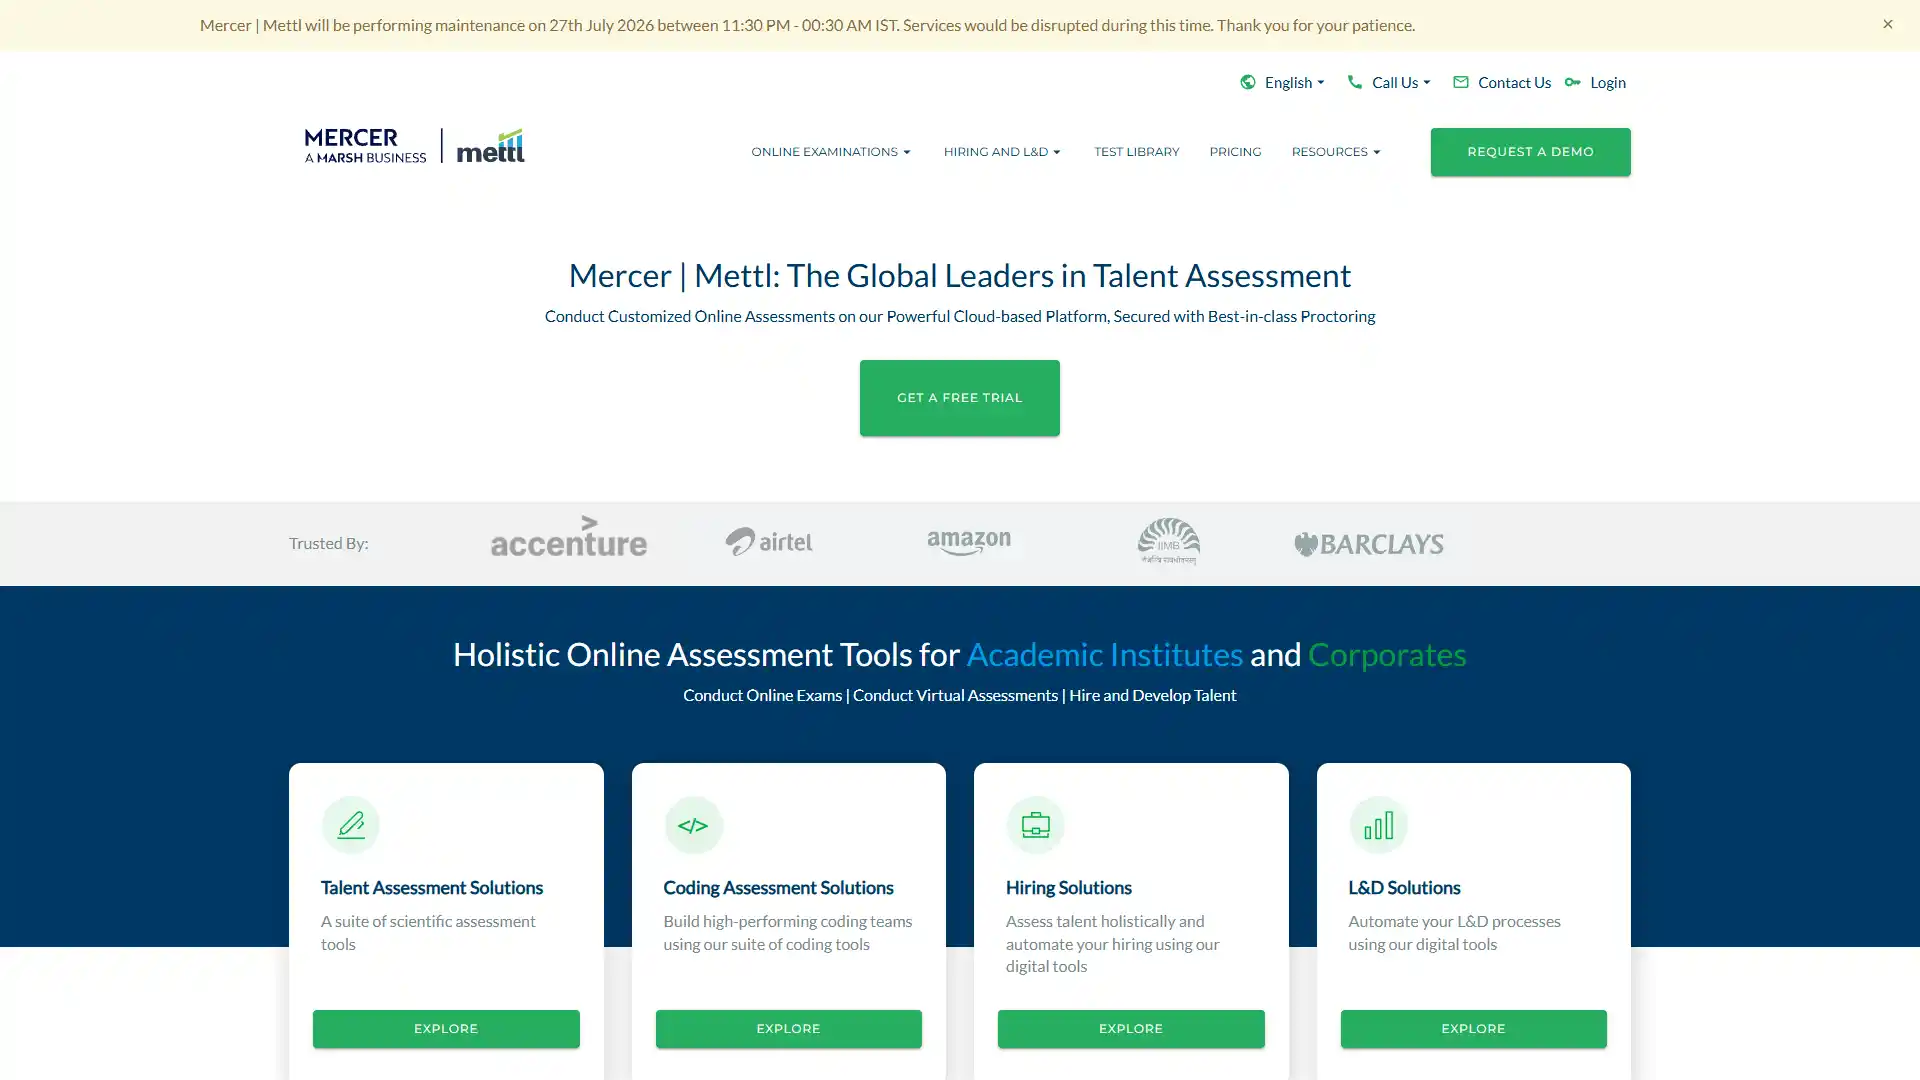
Task: Click the pencil icon on Talent Assessment card
Action: (351, 825)
